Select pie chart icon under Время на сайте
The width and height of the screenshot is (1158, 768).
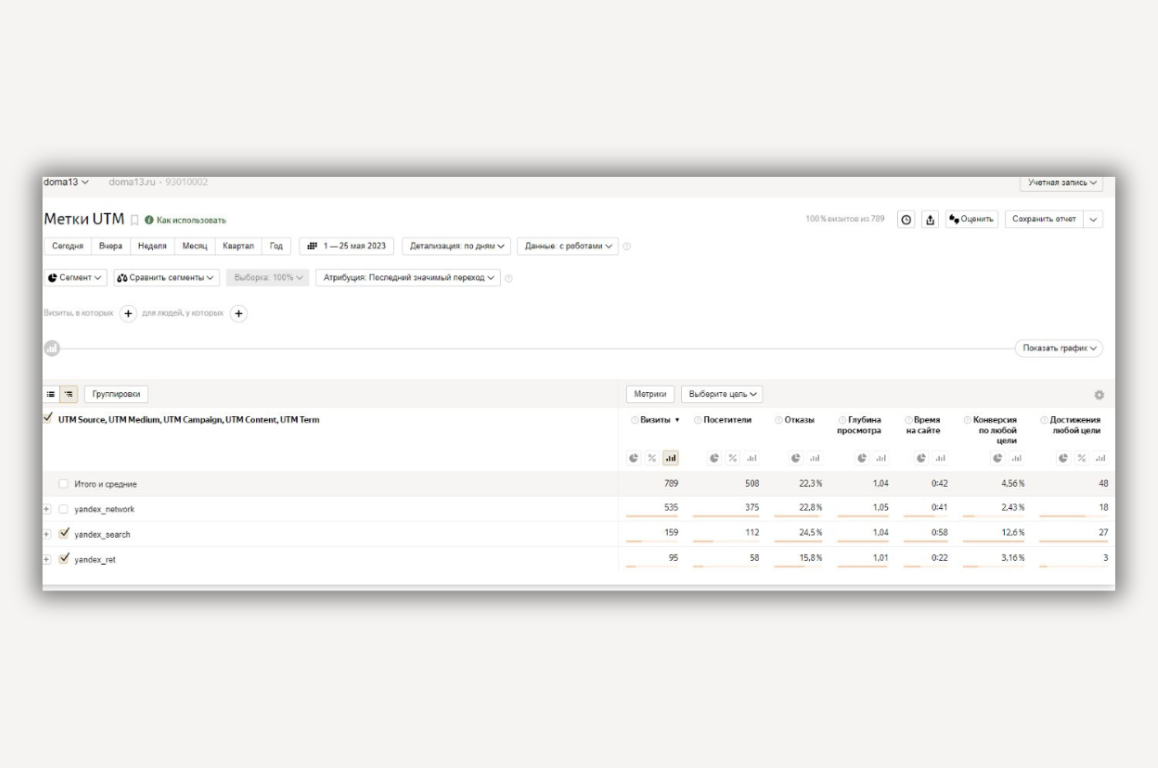(x=921, y=459)
